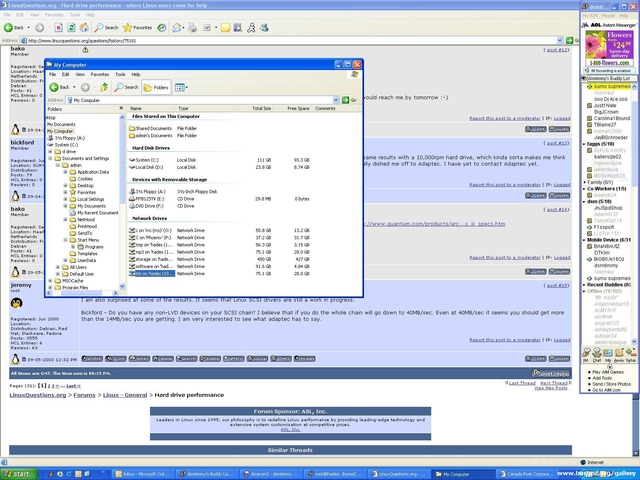Sort by the Free Space column header

tap(292, 108)
